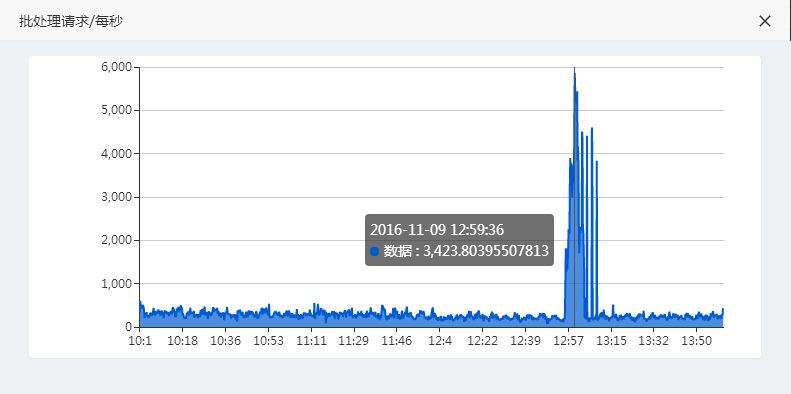Click the blue 数据 series dot in tooltip
Viewport: 791px width, 394px height.
[374, 251]
